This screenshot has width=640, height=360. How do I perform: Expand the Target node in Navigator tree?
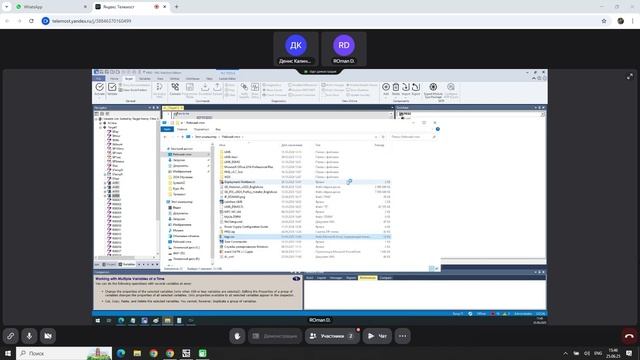coord(100,127)
